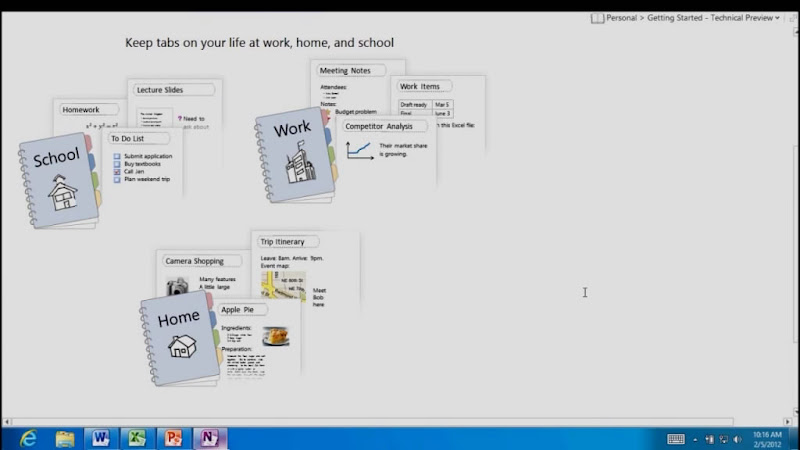Open File Explorer from the taskbar

point(65,438)
